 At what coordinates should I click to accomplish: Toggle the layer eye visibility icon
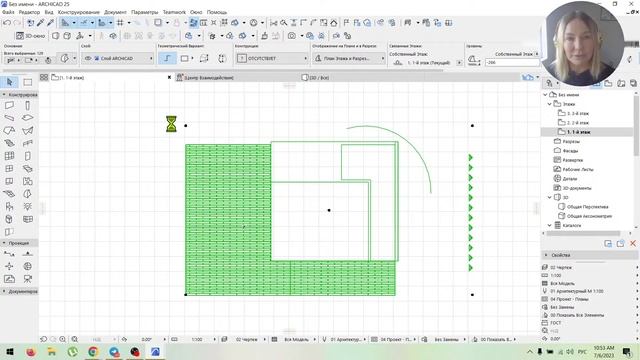pos(88,58)
